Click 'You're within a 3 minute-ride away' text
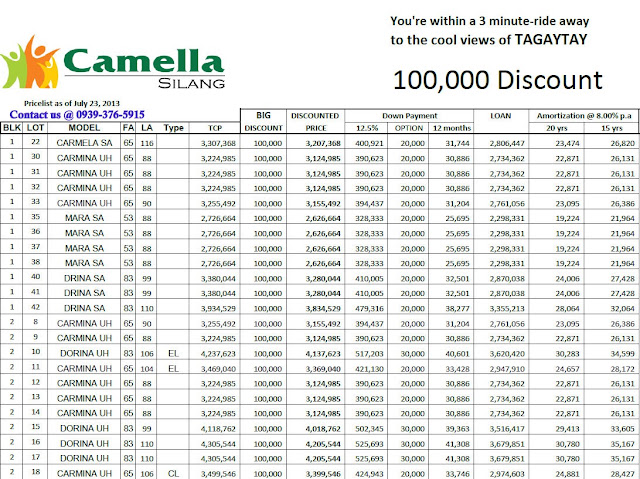This screenshot has width=640, height=479. click(489, 21)
